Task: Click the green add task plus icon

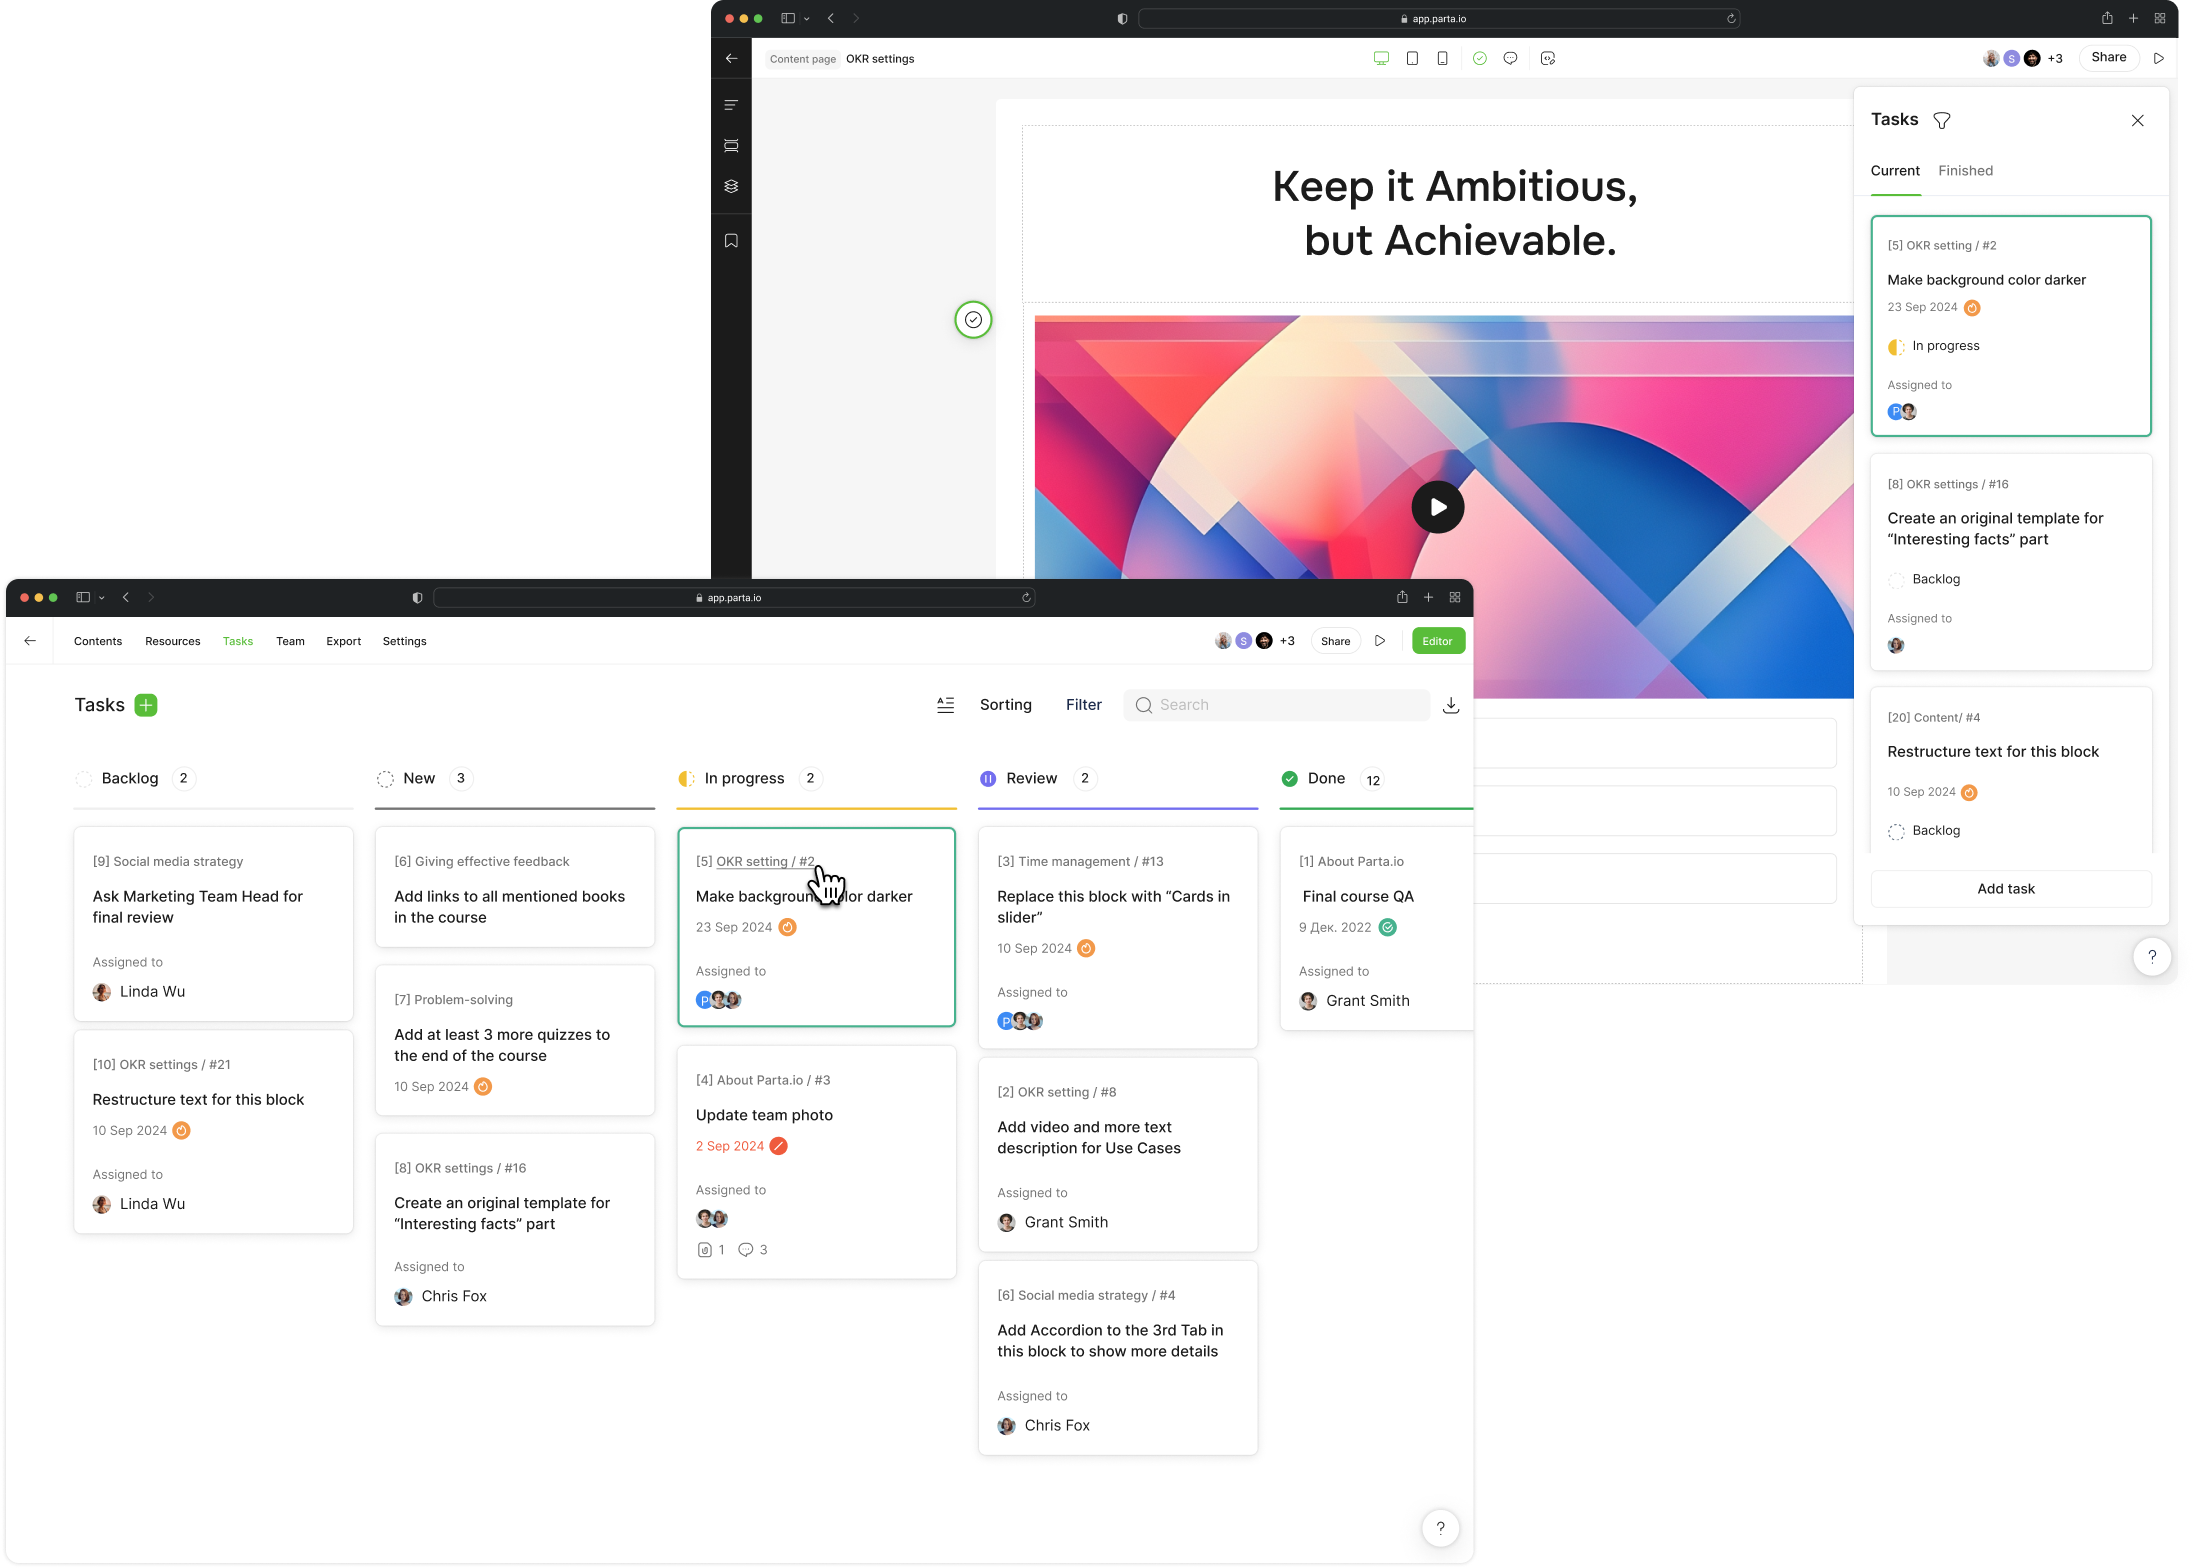Action: 146,705
